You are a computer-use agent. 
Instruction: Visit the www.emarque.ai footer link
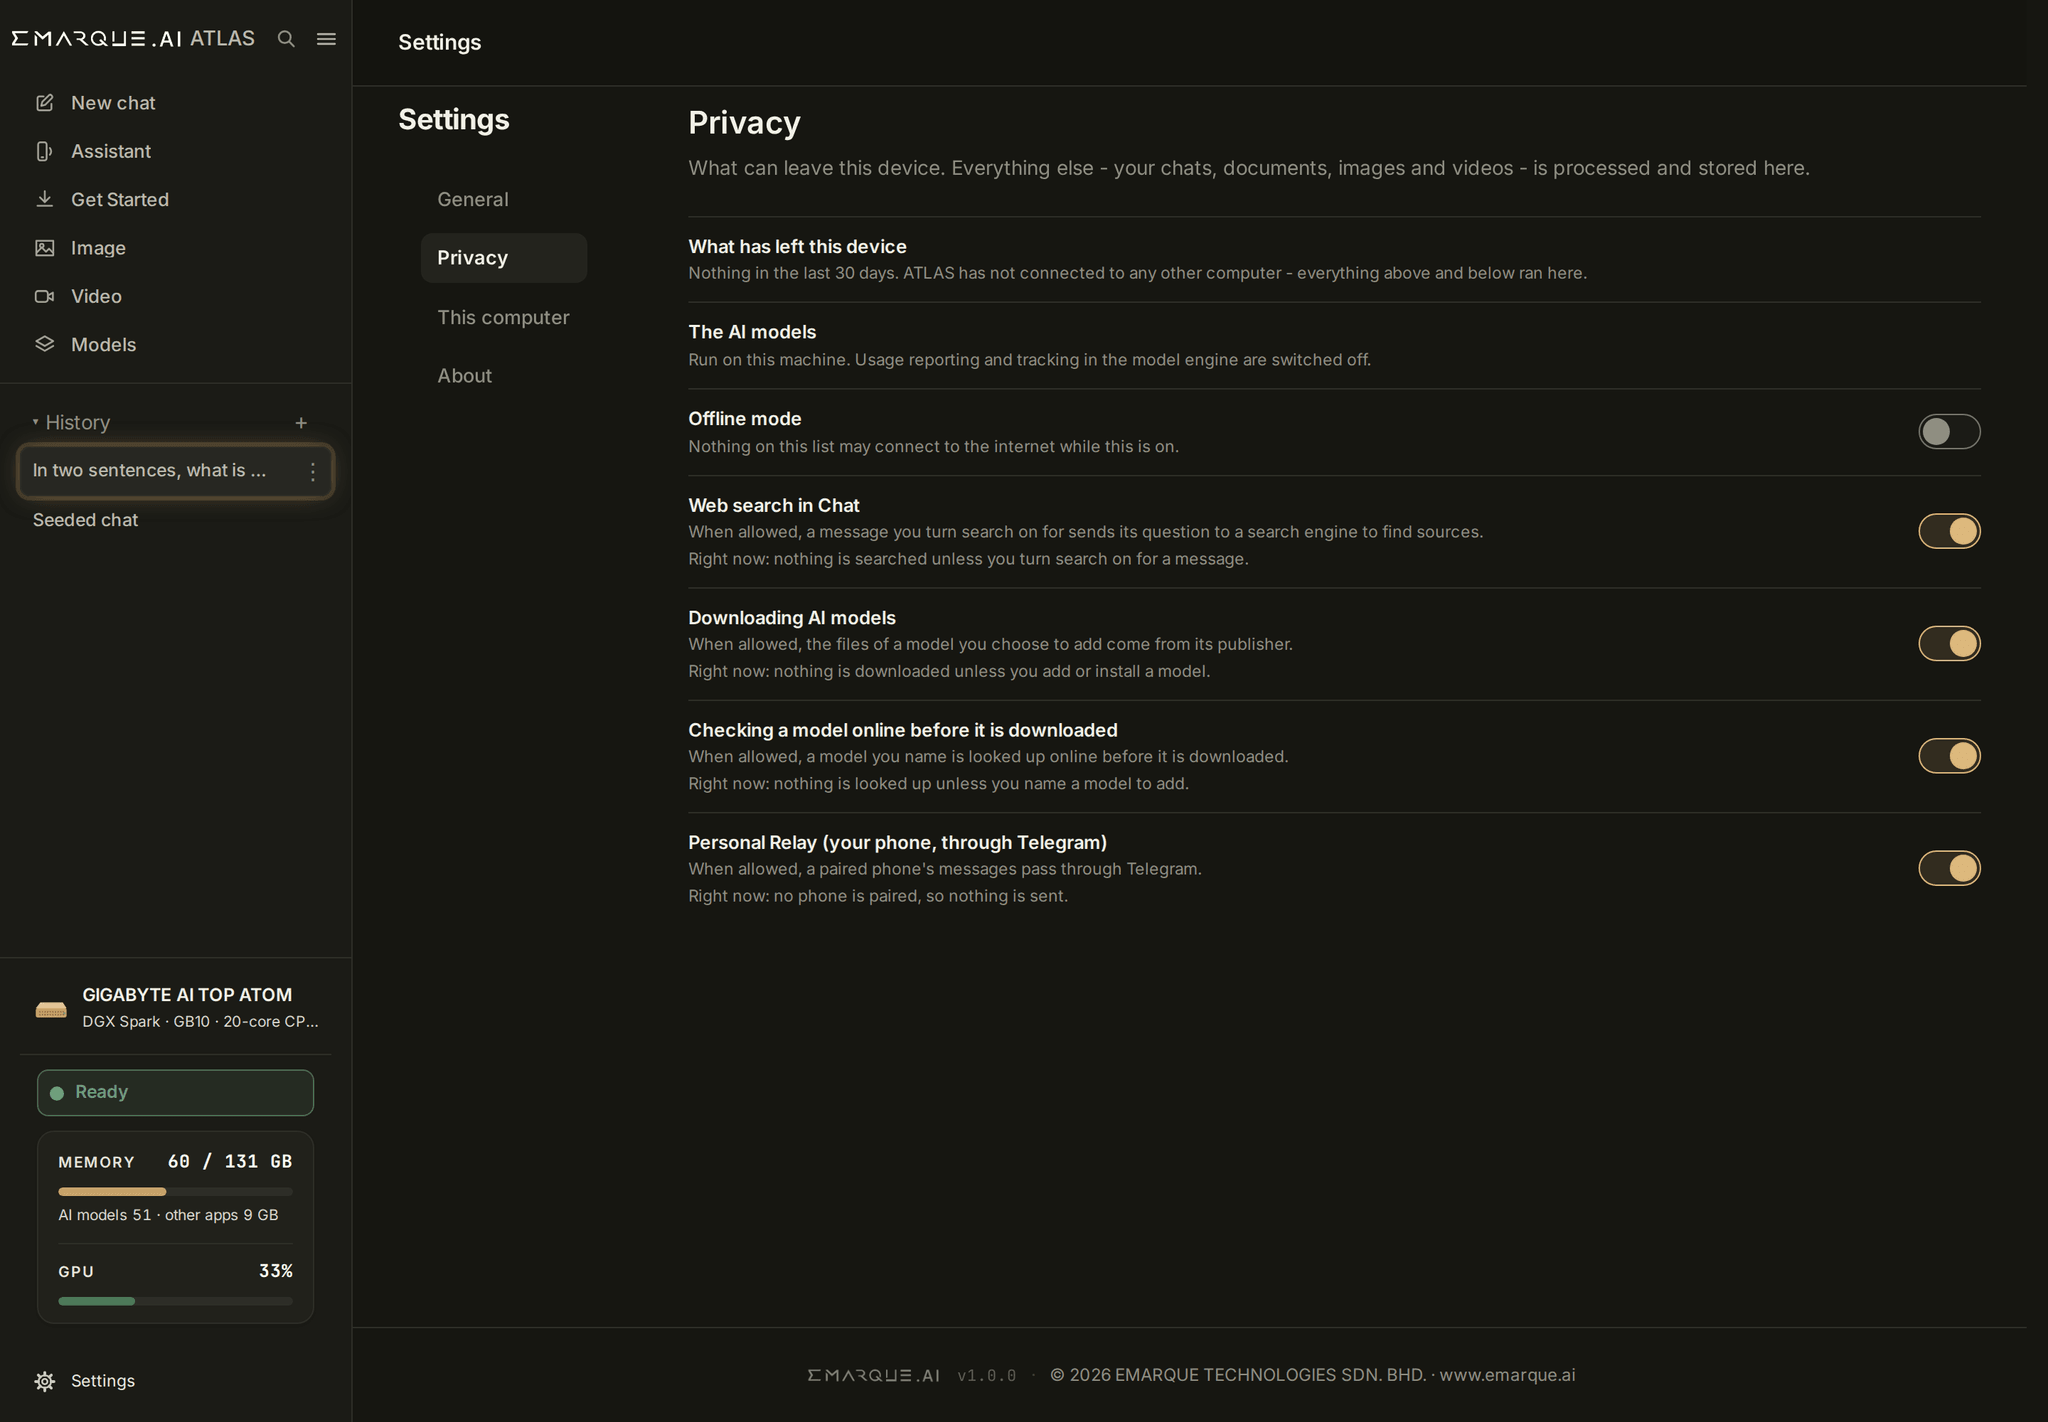pos(1507,1375)
